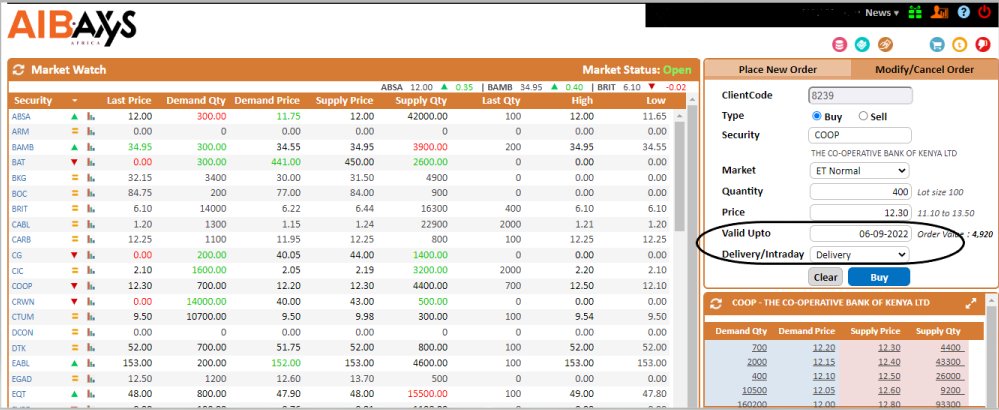Open the blue help question mark icon
Viewport: 999px width, 410px height.
click(x=963, y=12)
